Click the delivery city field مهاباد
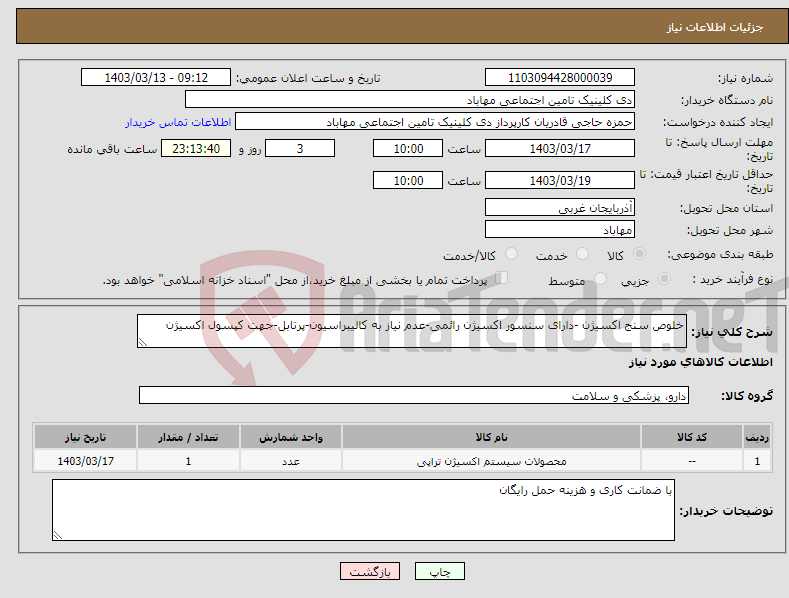The image size is (789, 598). point(560,230)
